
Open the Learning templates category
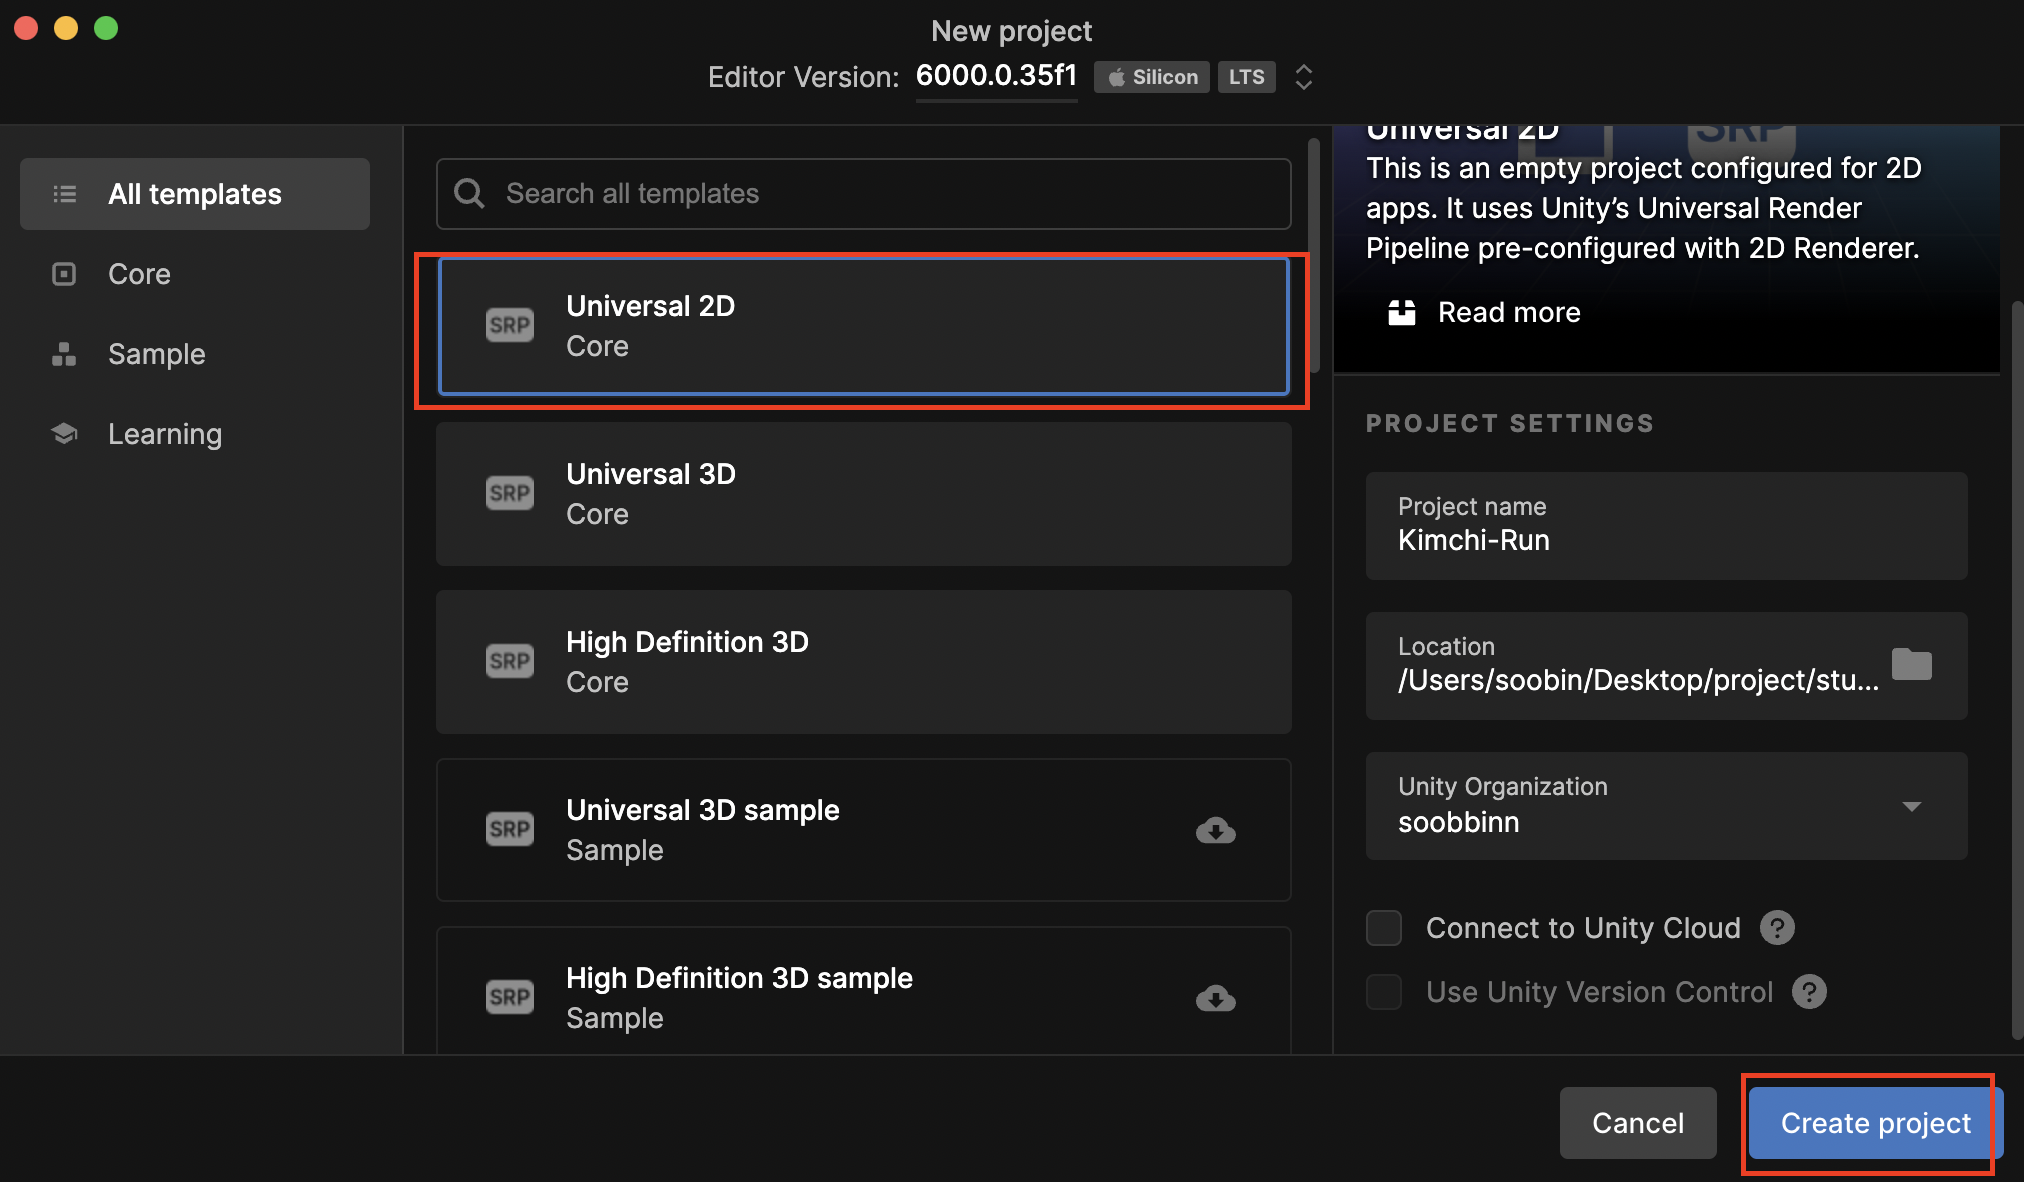[x=164, y=434]
